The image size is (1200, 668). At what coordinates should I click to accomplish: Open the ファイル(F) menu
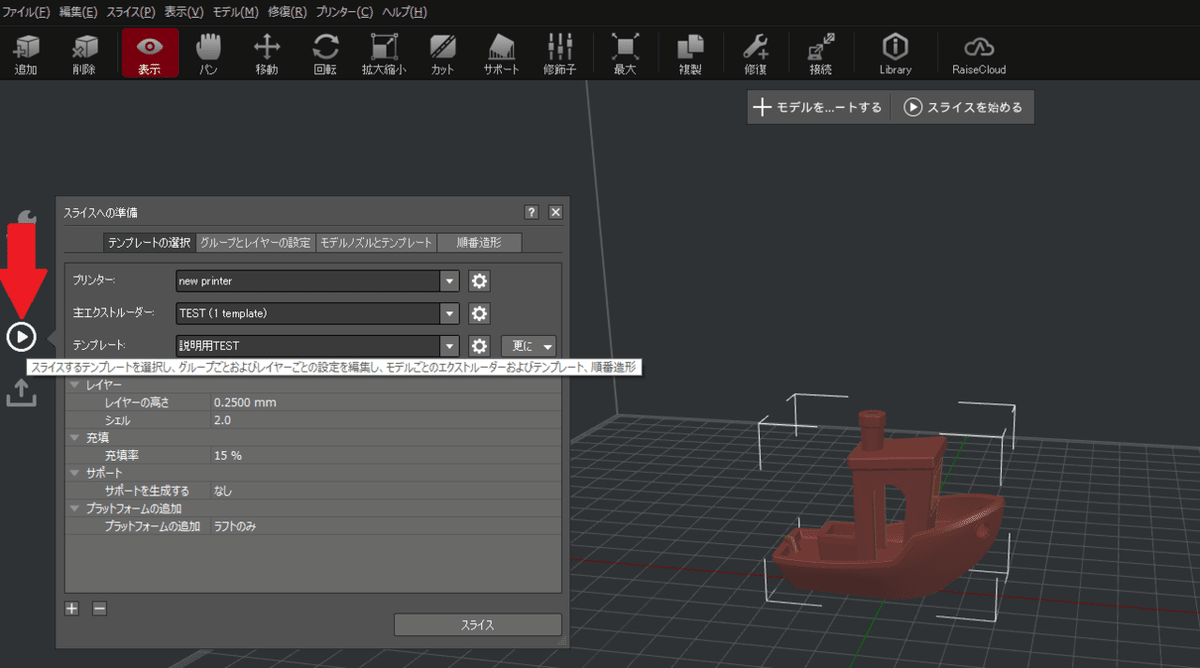pos(26,12)
